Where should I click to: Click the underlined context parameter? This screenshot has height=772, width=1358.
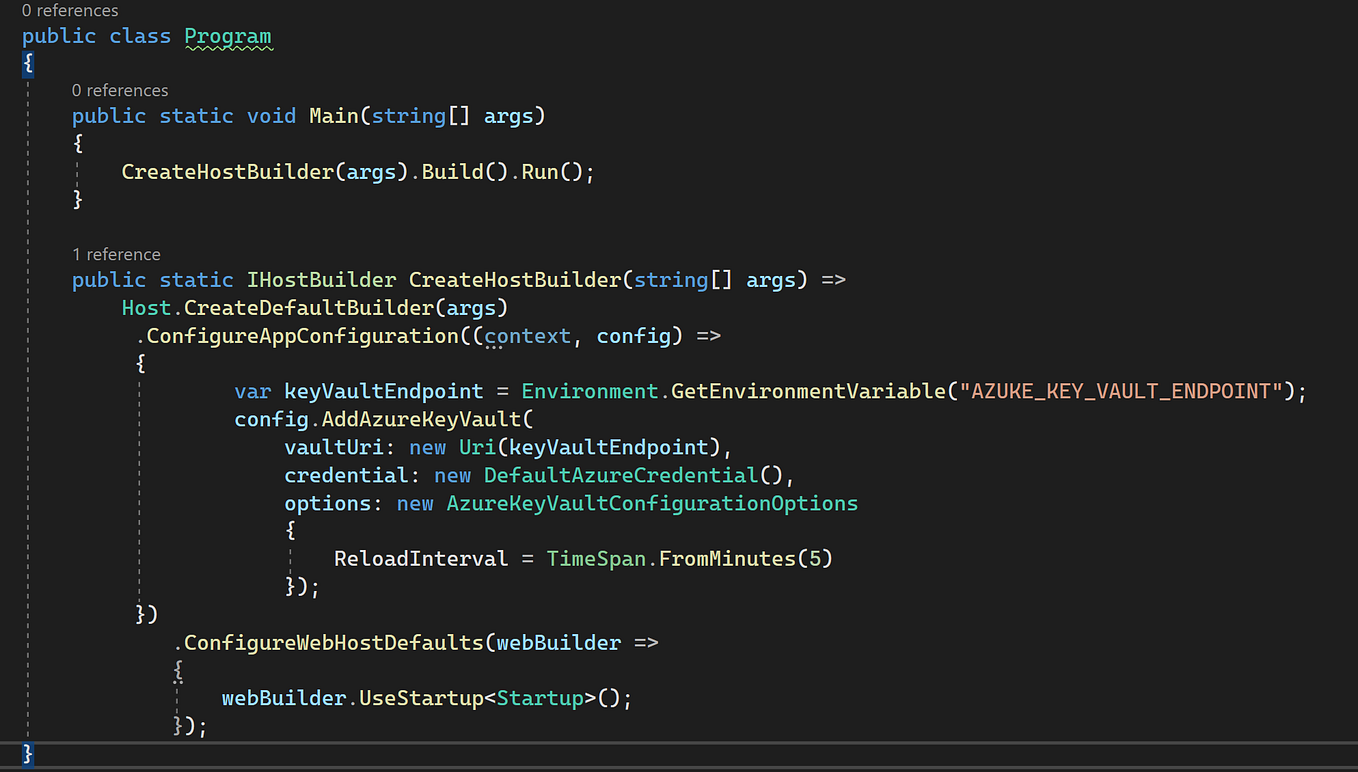526,335
